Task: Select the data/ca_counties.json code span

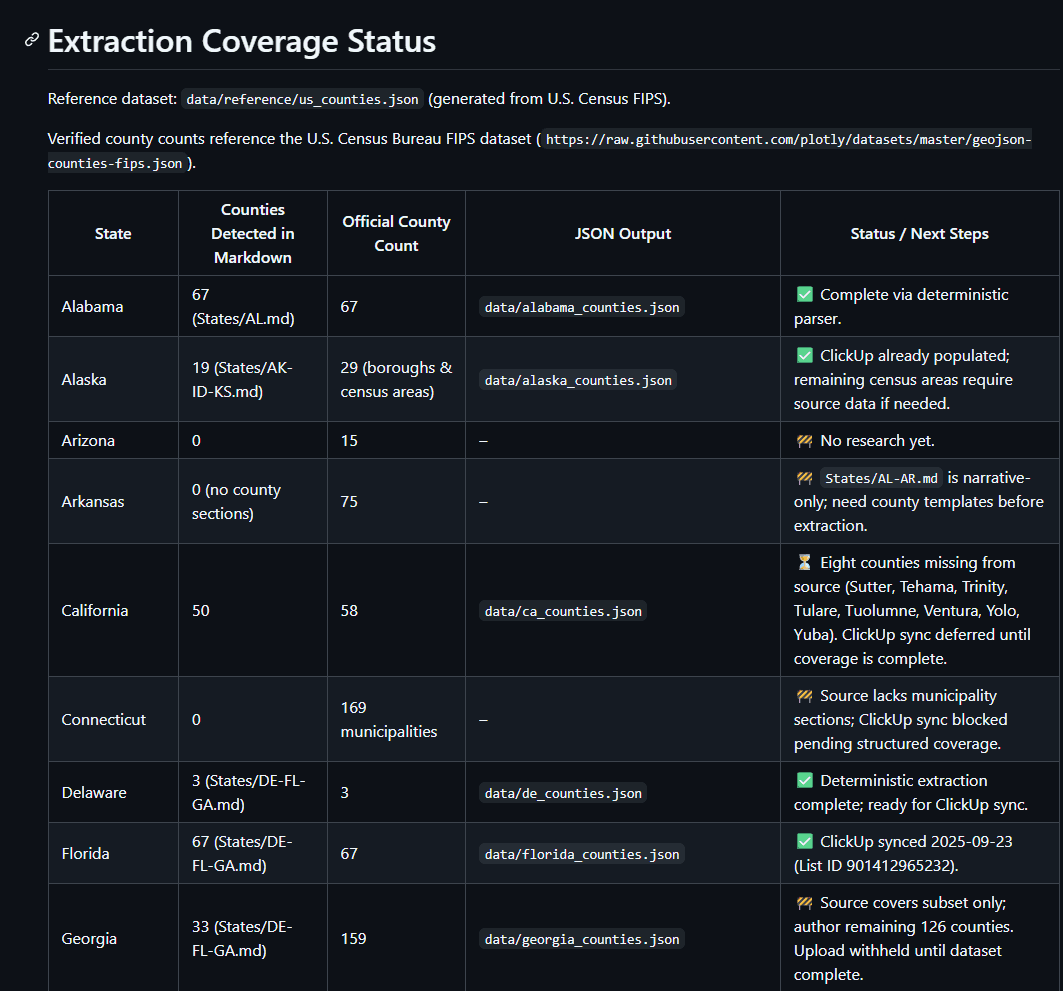Action: tap(562, 610)
